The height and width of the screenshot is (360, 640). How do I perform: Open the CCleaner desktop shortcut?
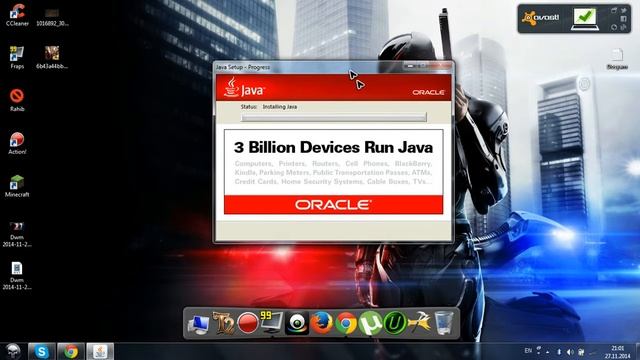click(17, 15)
